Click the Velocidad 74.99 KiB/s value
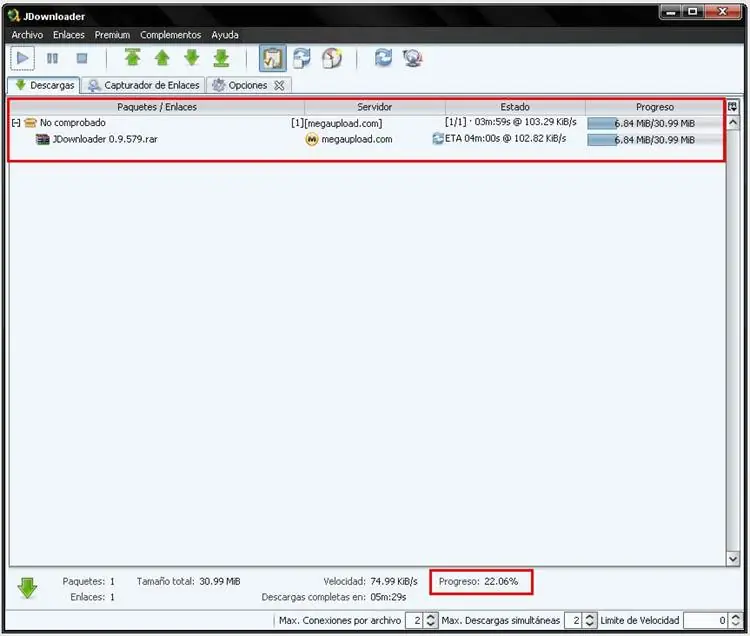750x636 pixels. pos(394,581)
